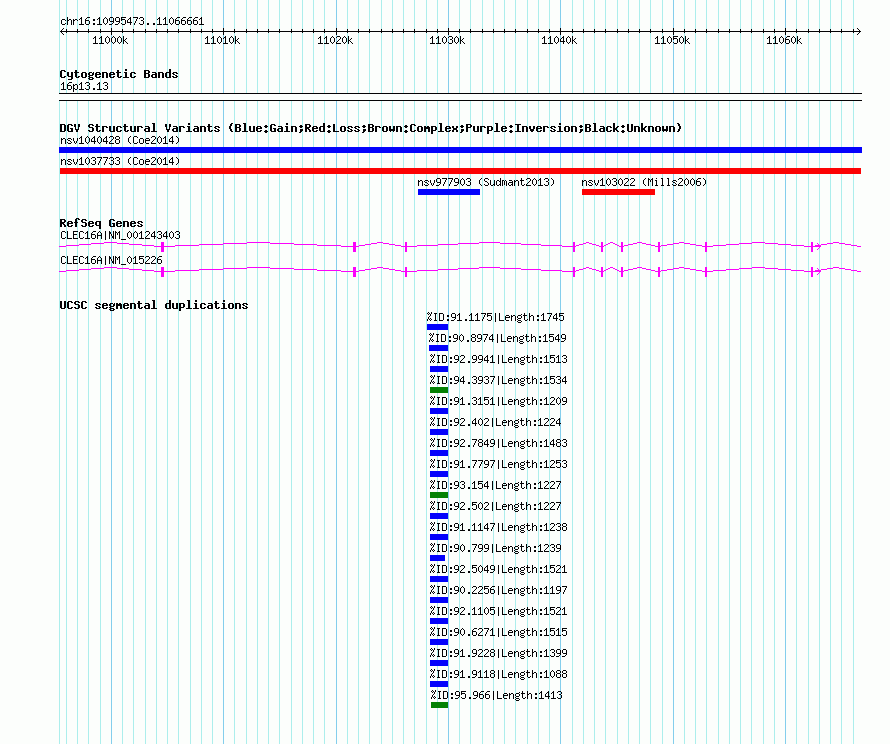Viewport: 890px width, 744px height.
Task: Click the nsv977903 (Sudmant2013) label
Action: [486, 182]
